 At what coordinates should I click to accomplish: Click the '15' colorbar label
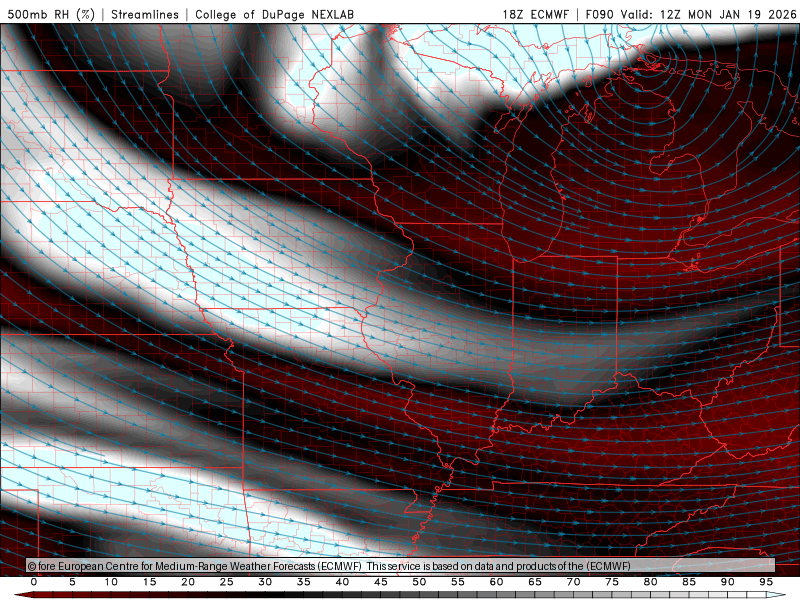tap(149, 582)
